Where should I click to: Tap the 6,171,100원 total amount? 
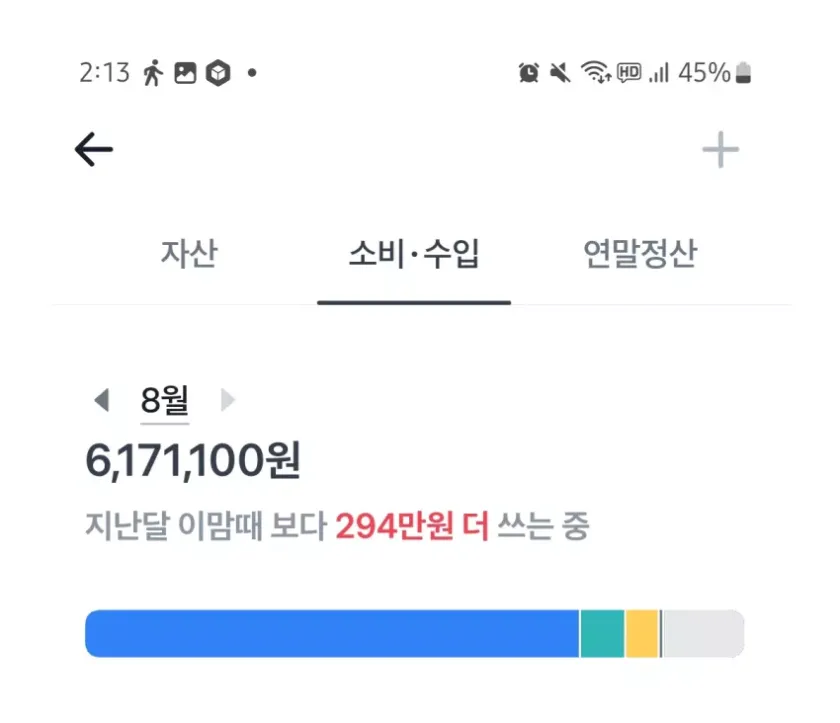(193, 461)
